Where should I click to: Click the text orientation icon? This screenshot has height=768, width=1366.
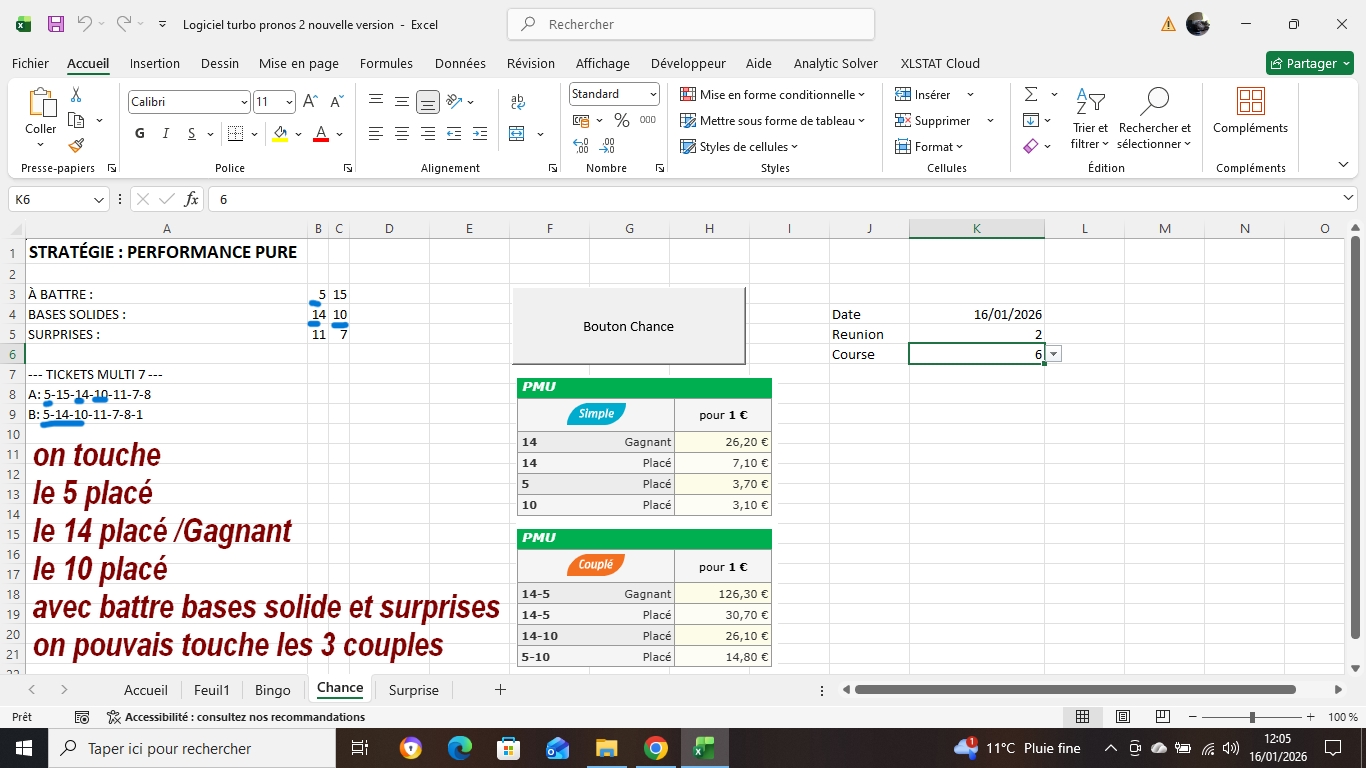pos(454,102)
